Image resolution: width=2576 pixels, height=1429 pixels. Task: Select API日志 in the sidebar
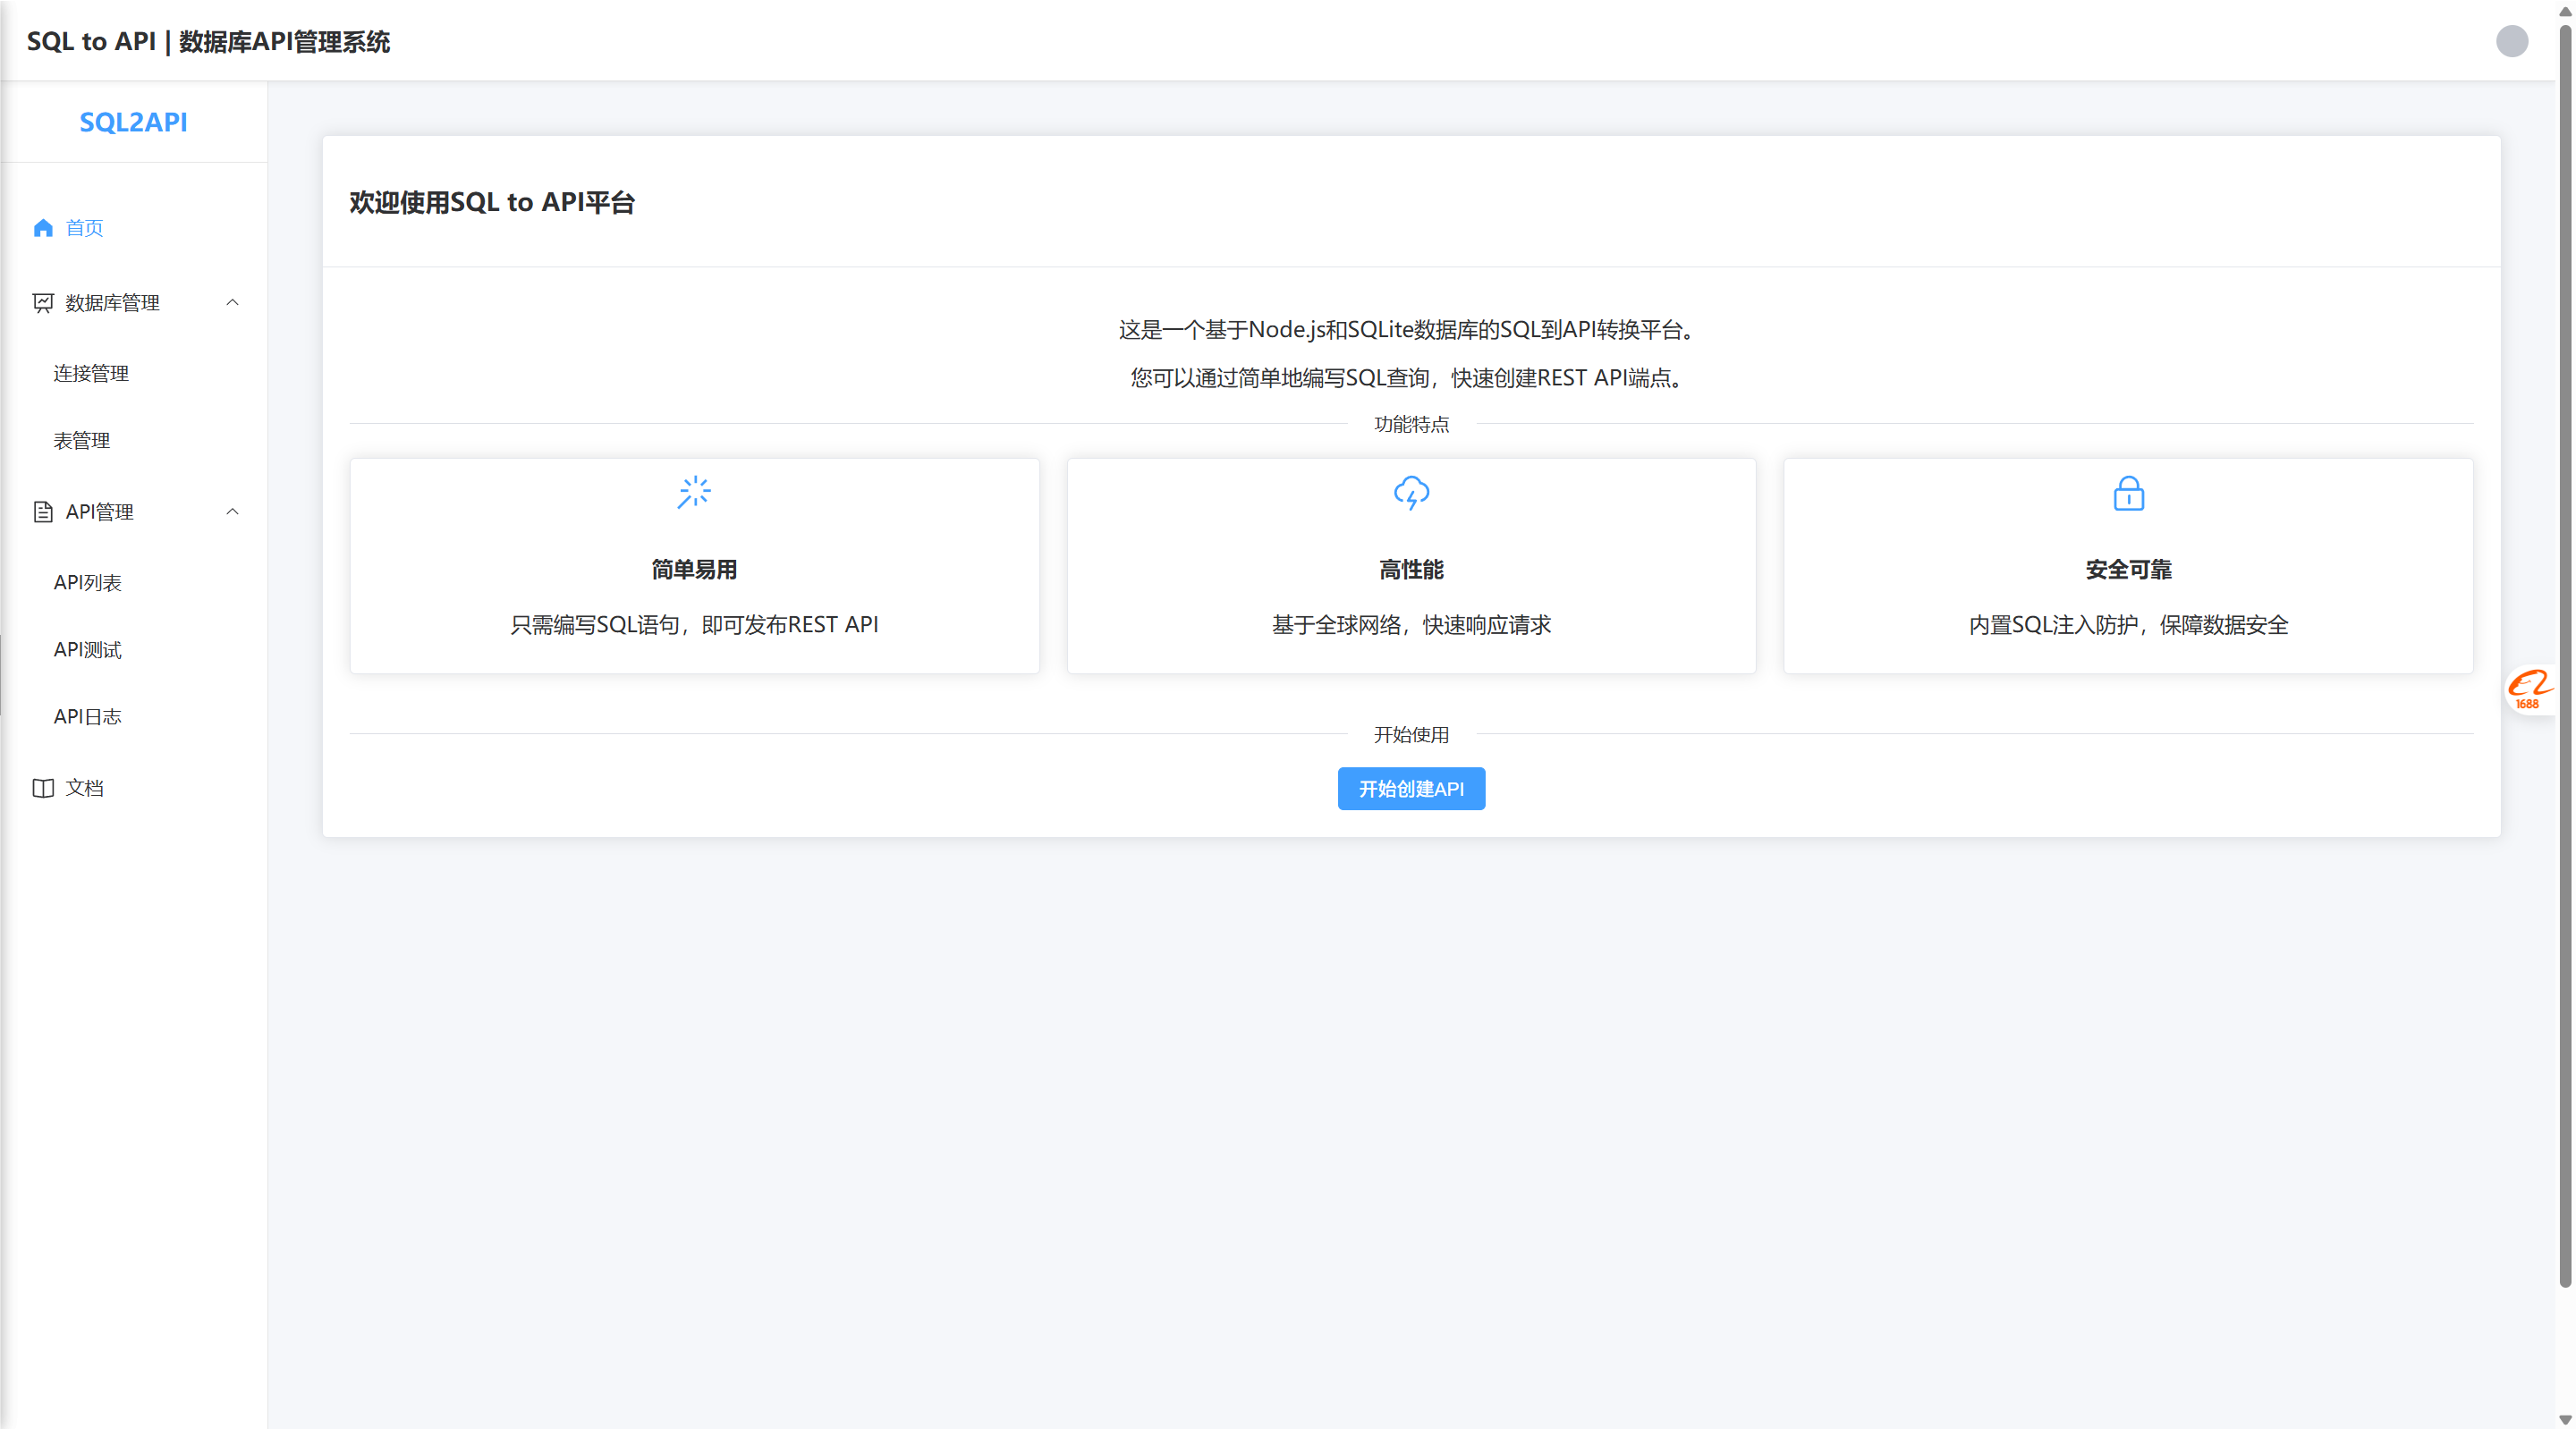point(88,717)
